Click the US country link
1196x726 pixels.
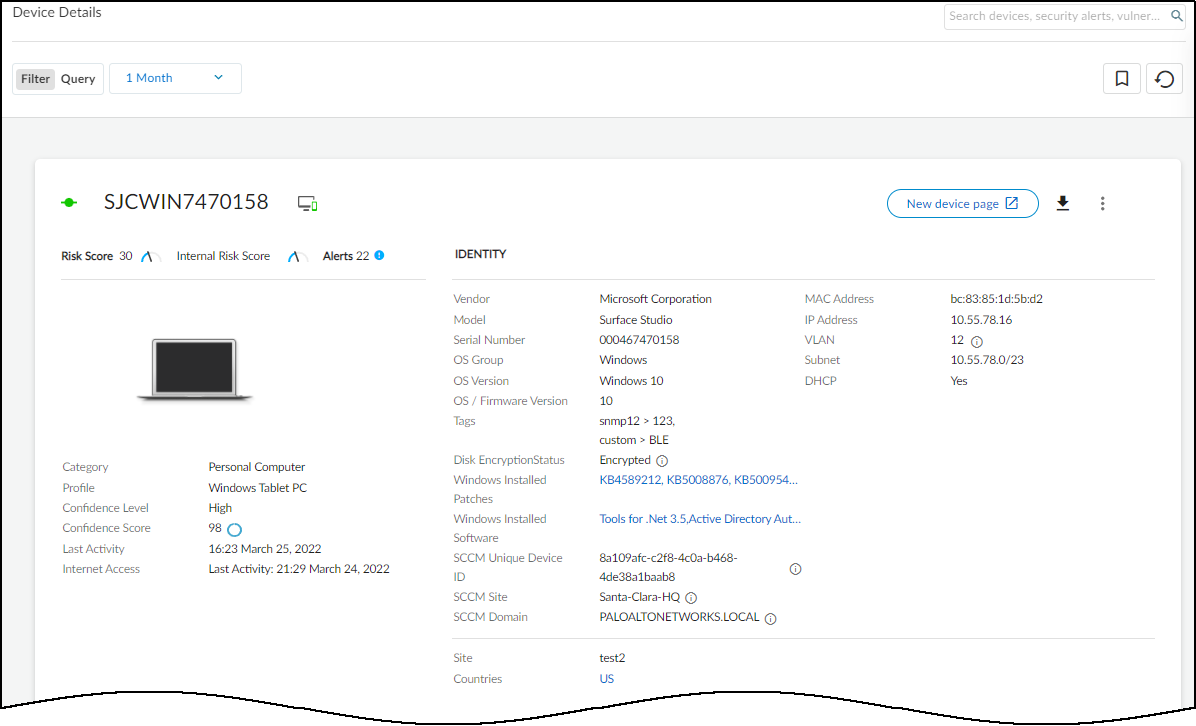click(606, 679)
